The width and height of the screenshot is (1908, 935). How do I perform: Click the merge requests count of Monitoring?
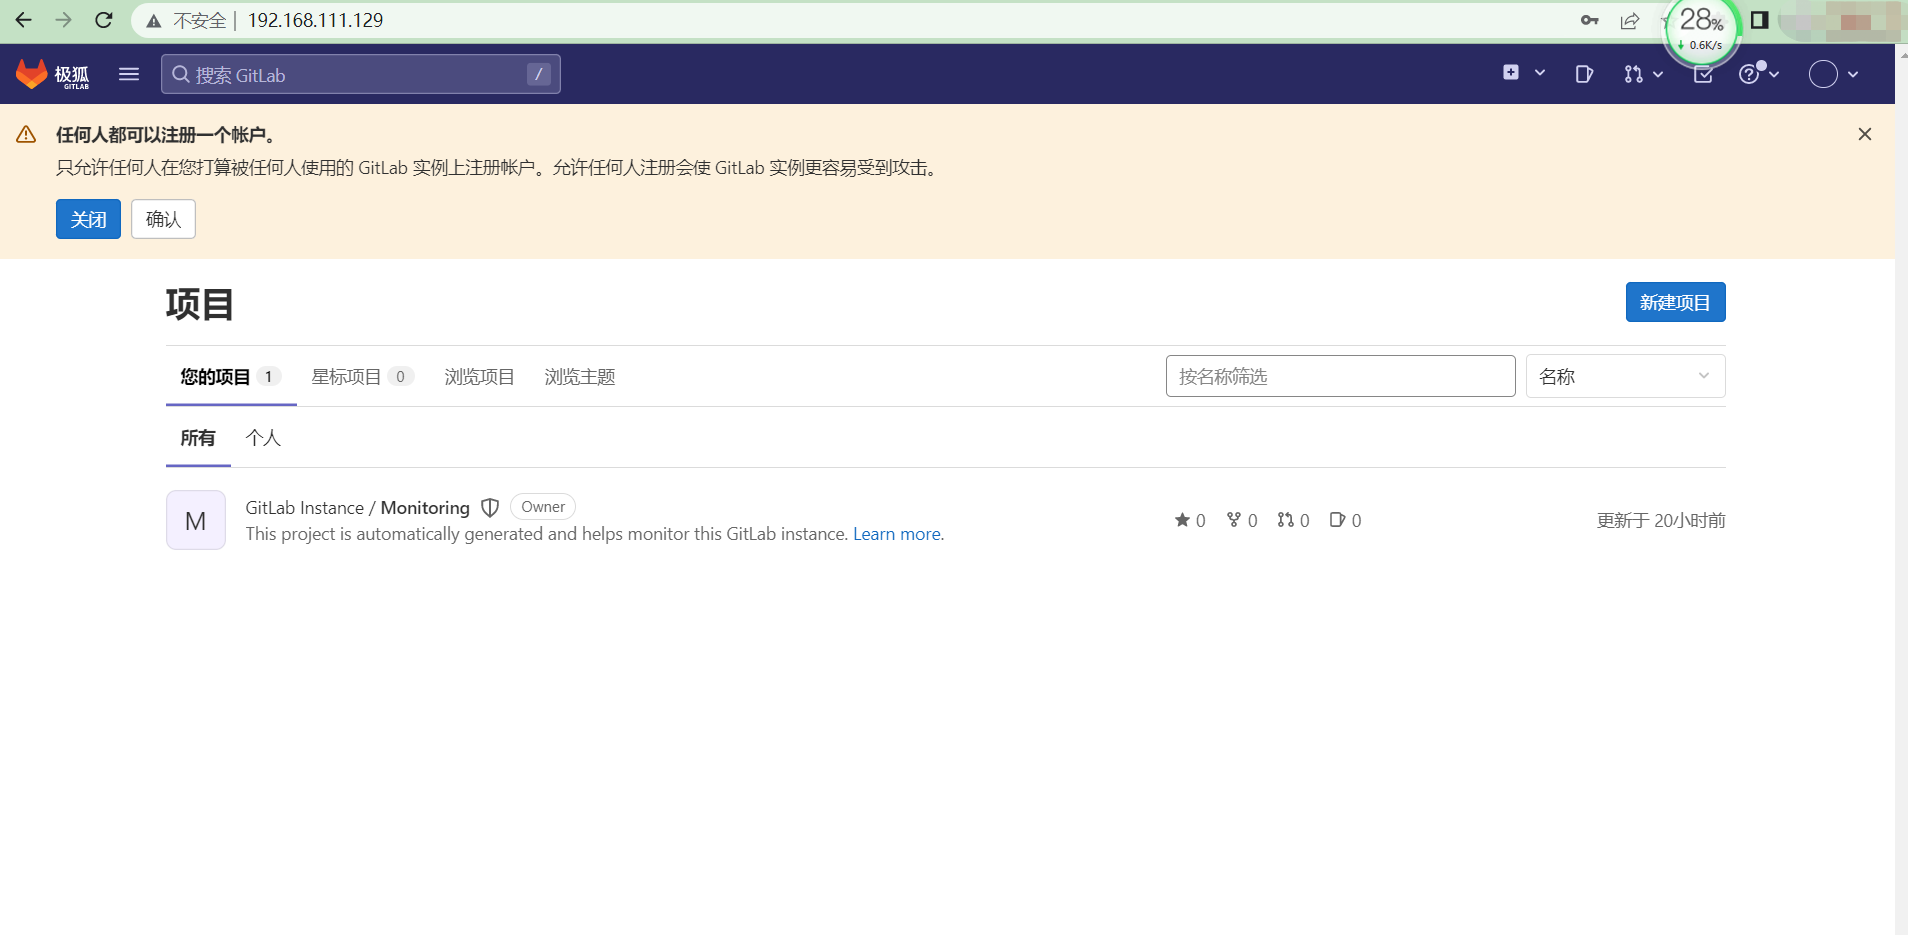point(1293,520)
